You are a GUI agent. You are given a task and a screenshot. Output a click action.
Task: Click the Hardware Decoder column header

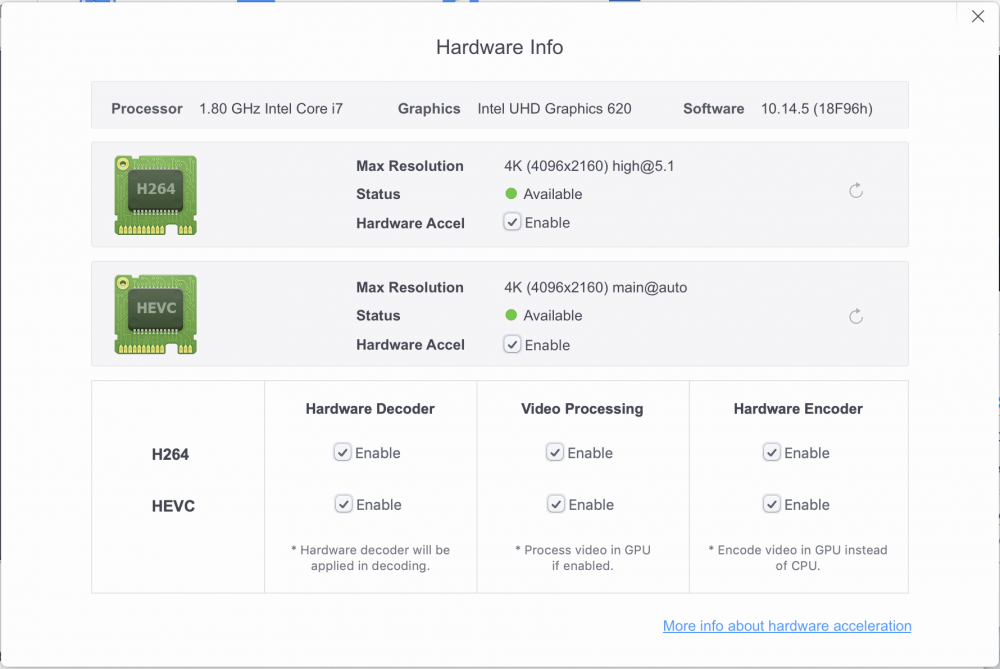click(370, 409)
